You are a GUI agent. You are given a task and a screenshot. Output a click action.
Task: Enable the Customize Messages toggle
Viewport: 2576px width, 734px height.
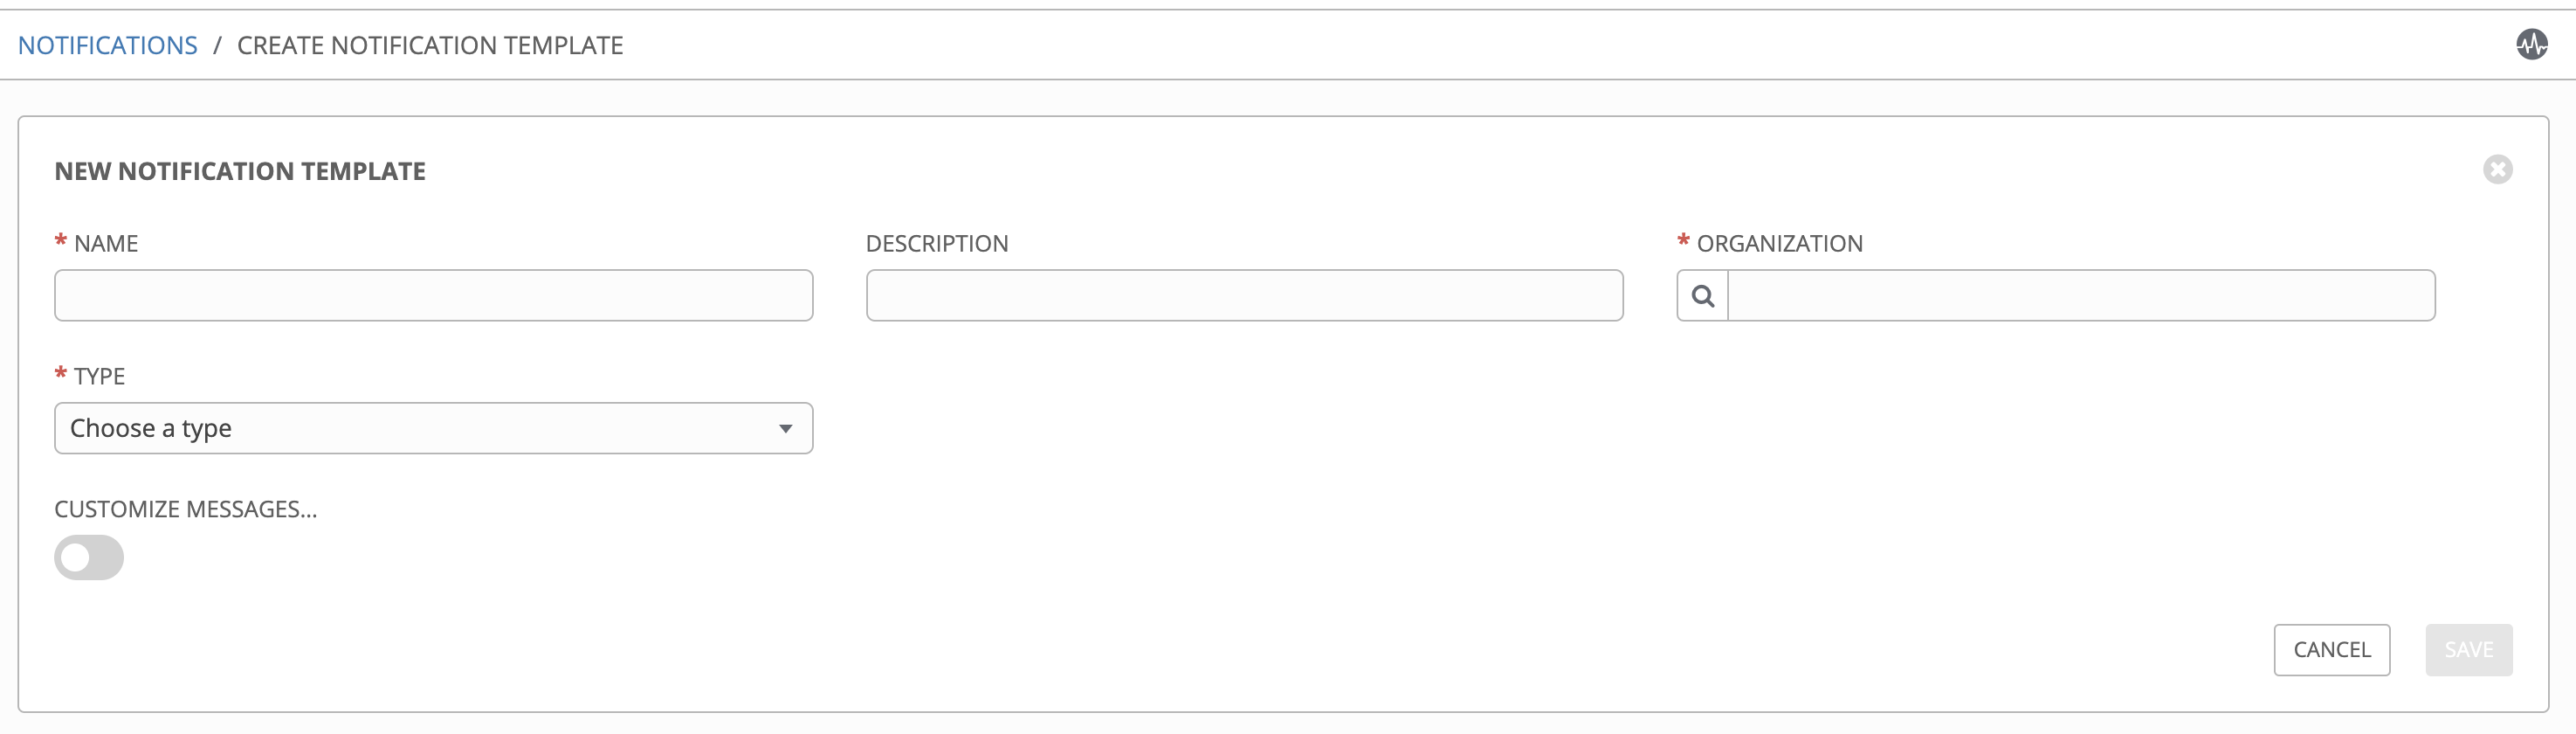point(89,558)
